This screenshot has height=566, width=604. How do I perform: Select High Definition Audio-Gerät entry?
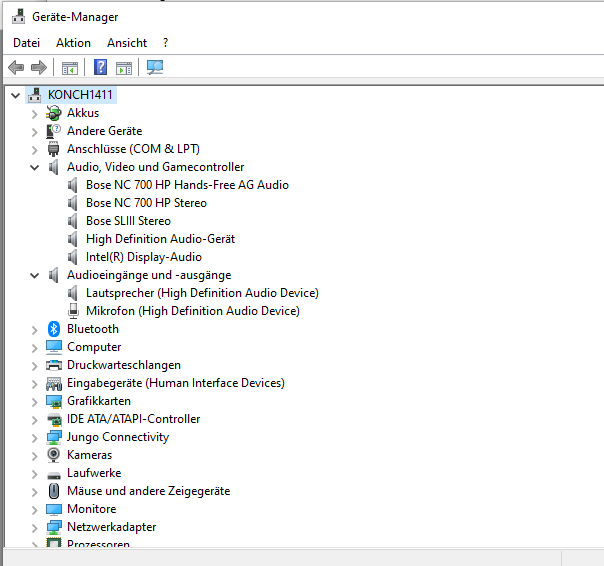[x=160, y=239]
